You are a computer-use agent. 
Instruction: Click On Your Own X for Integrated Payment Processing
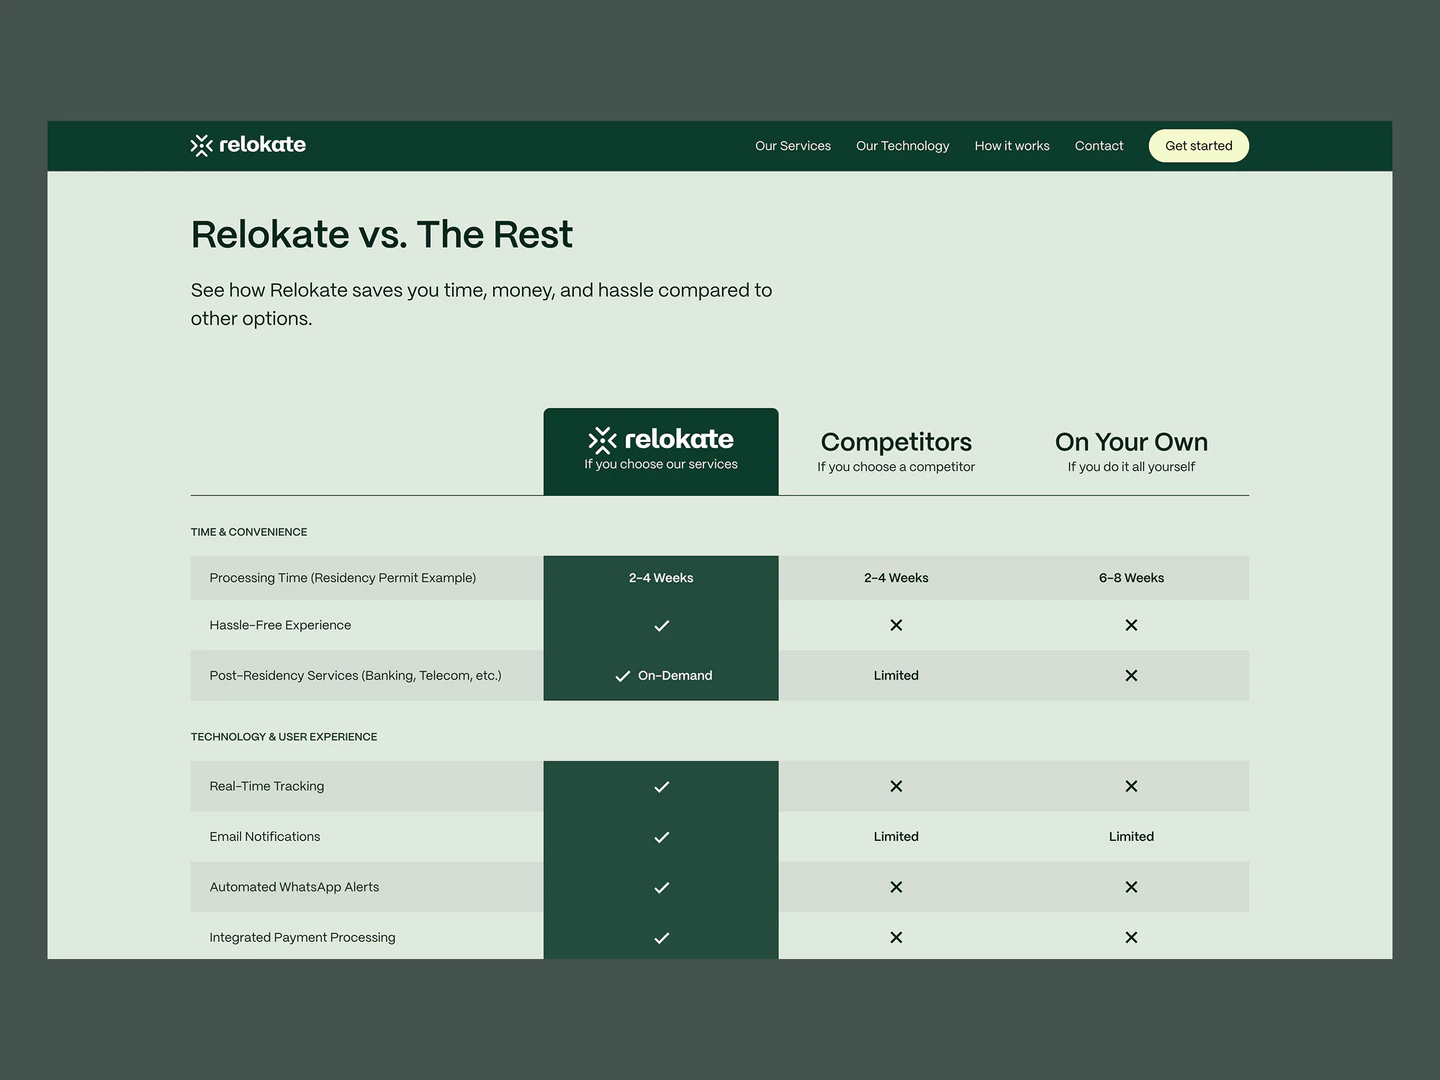pyautogui.click(x=1131, y=937)
